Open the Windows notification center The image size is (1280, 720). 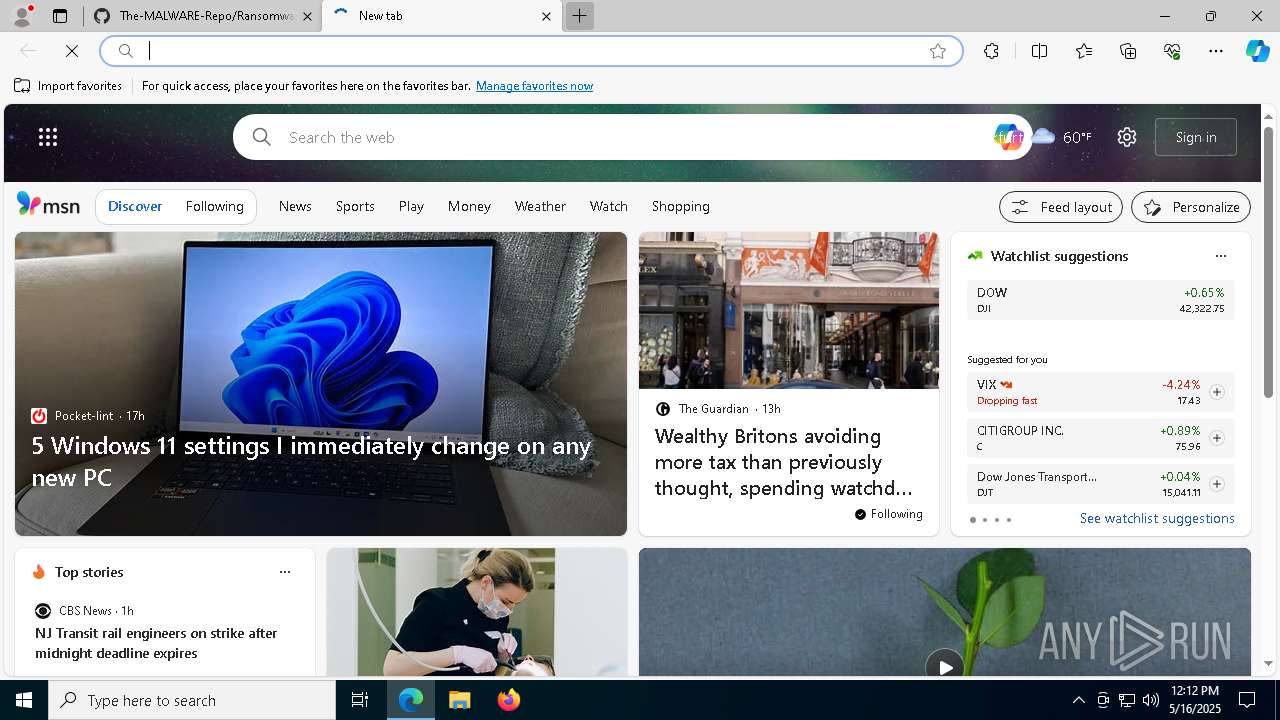coord(1247,700)
